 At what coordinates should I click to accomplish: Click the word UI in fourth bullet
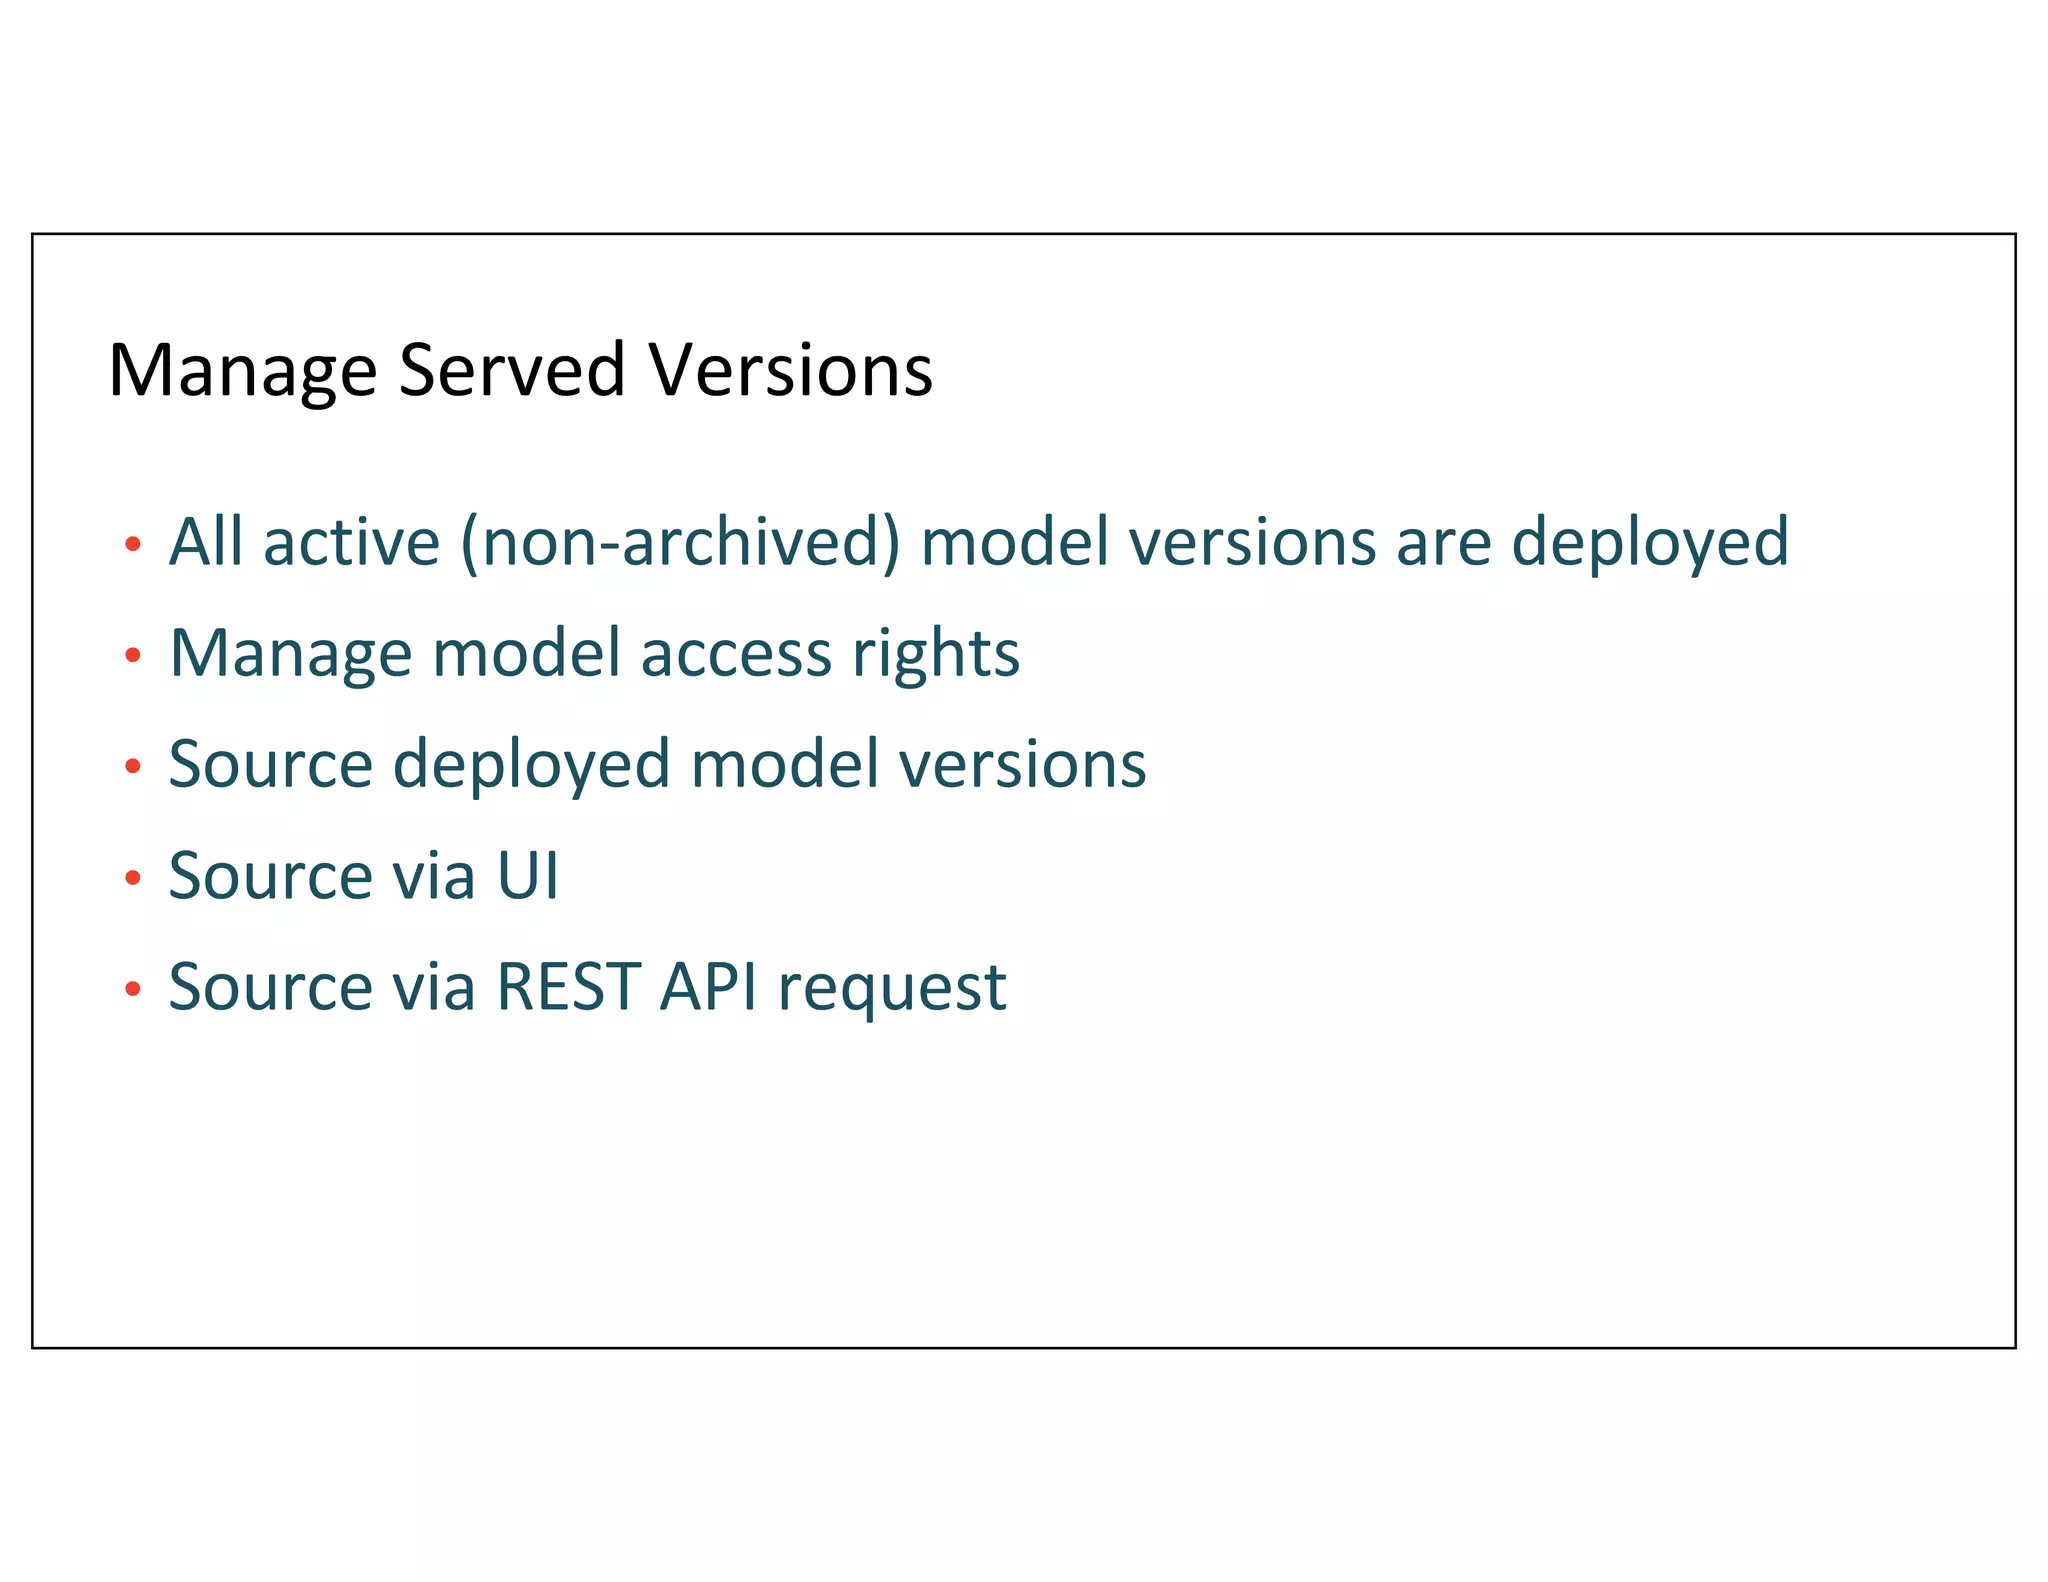click(x=528, y=875)
